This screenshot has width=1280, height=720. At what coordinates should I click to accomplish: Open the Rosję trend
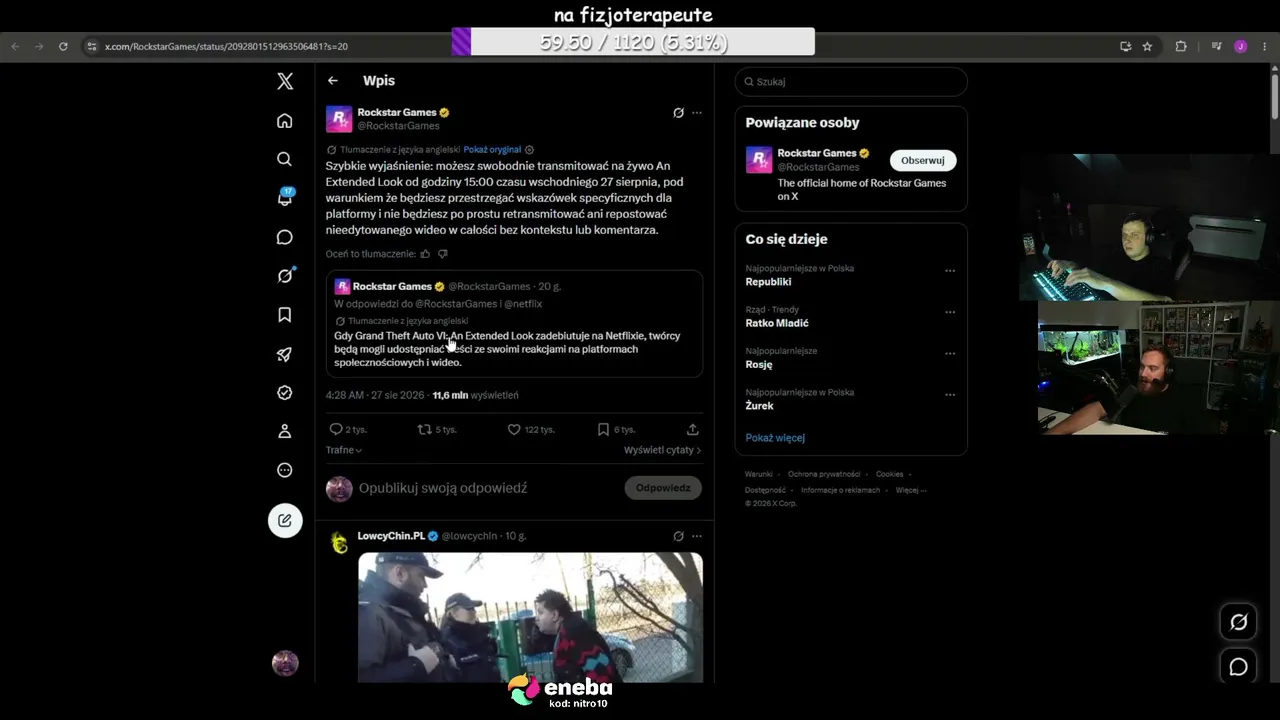pyautogui.click(x=759, y=365)
